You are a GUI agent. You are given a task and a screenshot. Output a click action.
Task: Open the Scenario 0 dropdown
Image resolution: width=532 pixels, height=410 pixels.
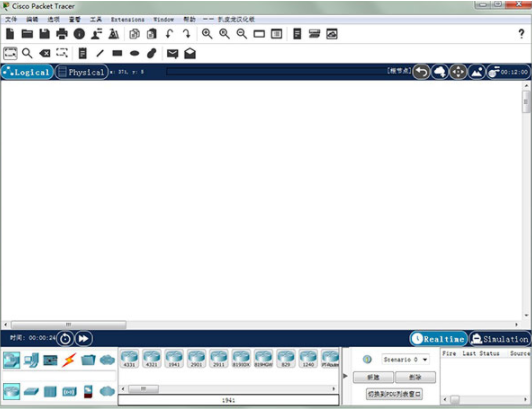[x=405, y=359]
